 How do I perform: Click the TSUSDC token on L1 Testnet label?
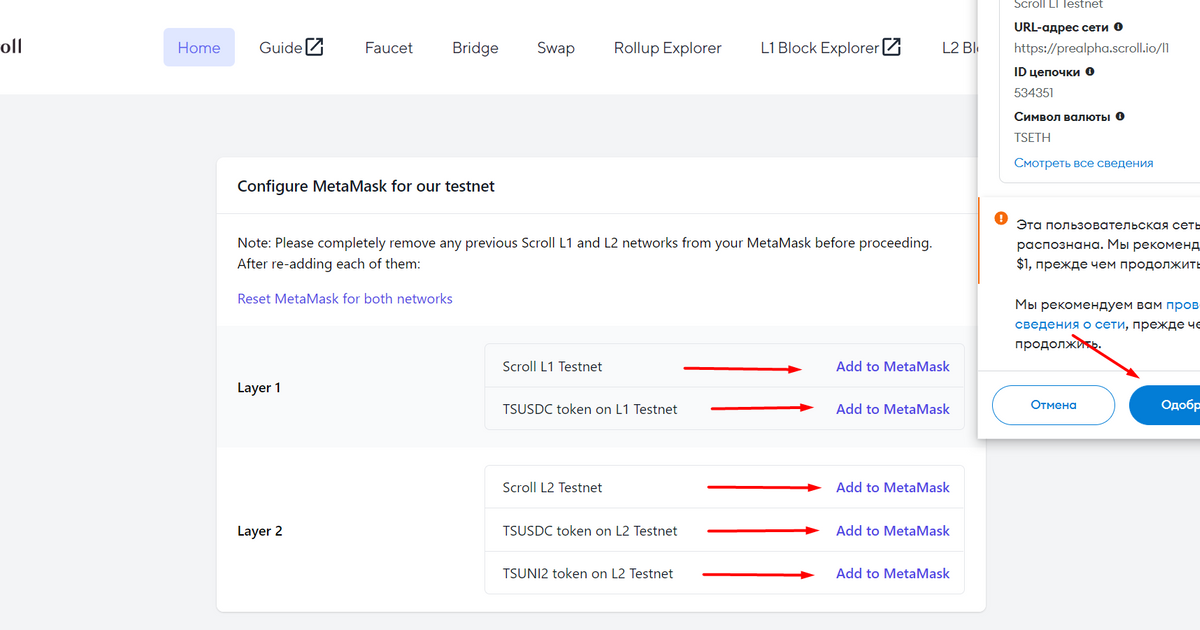pos(590,409)
